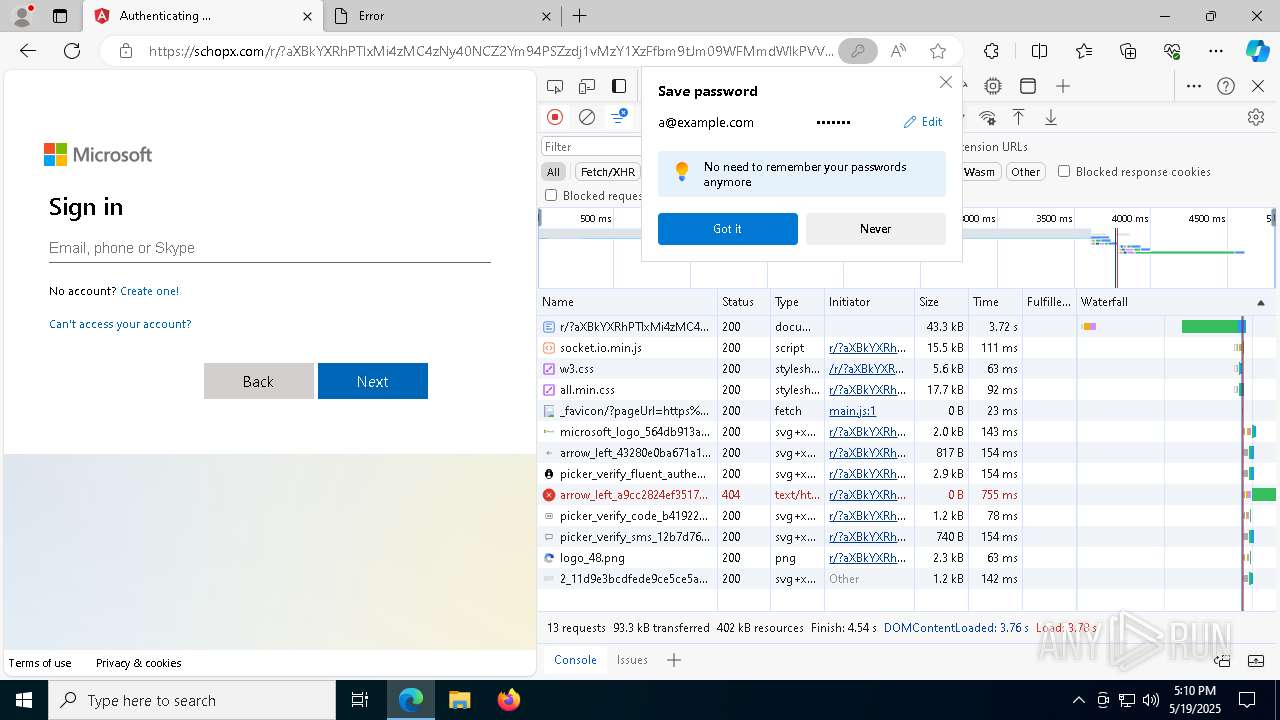The height and width of the screenshot is (720, 1280).
Task: Open the Console drawer tab
Action: (575, 660)
